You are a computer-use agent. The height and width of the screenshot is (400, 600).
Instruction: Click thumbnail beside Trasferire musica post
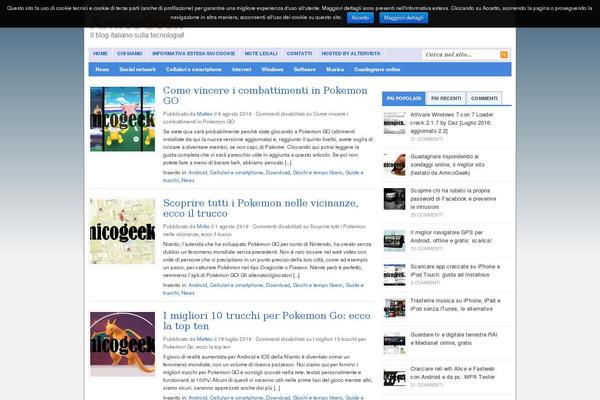[395, 309]
